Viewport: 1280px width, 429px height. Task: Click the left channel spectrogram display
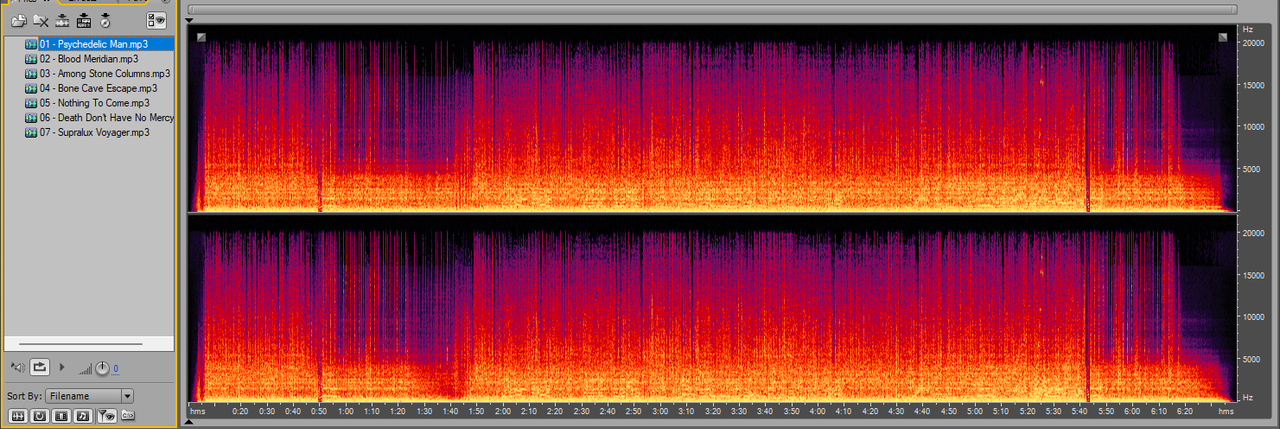click(x=712, y=120)
